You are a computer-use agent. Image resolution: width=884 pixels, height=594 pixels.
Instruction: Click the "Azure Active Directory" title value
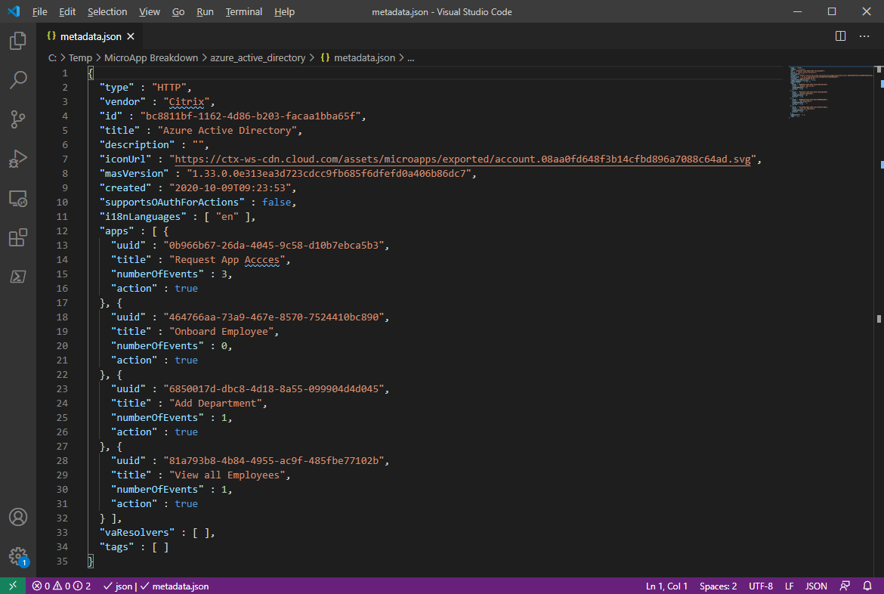227,131
